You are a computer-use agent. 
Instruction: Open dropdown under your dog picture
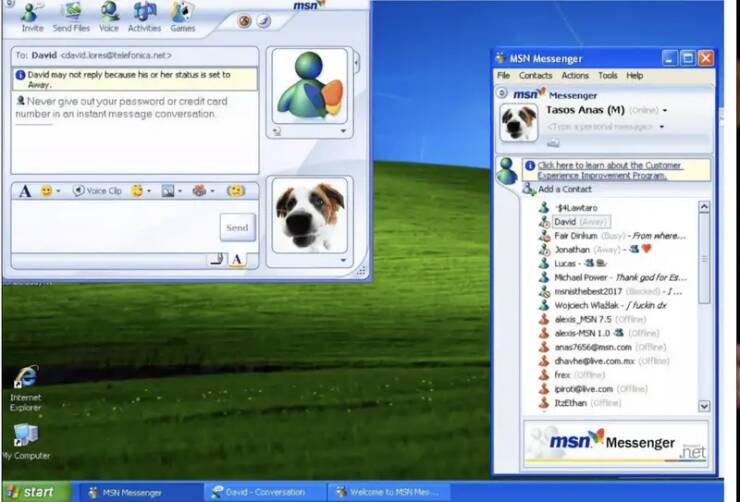344,260
